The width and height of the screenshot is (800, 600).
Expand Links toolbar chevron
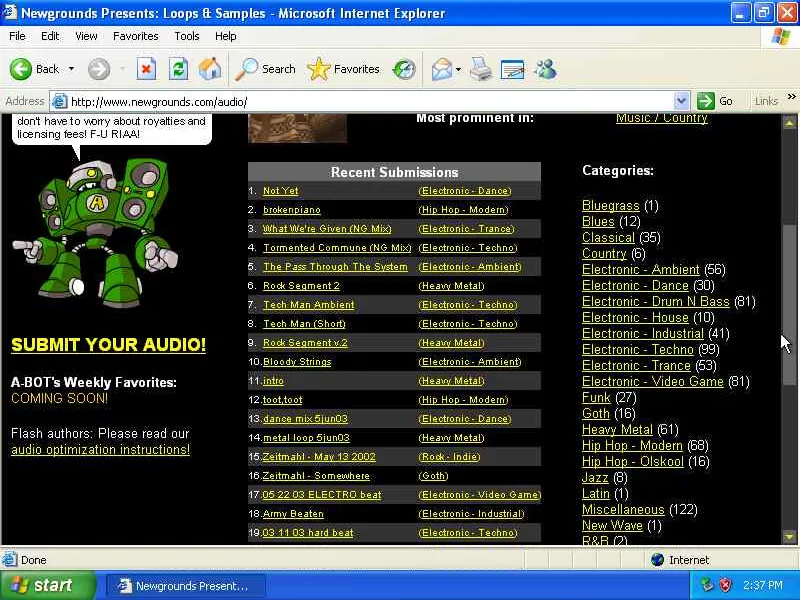pyautogui.click(x=791, y=96)
